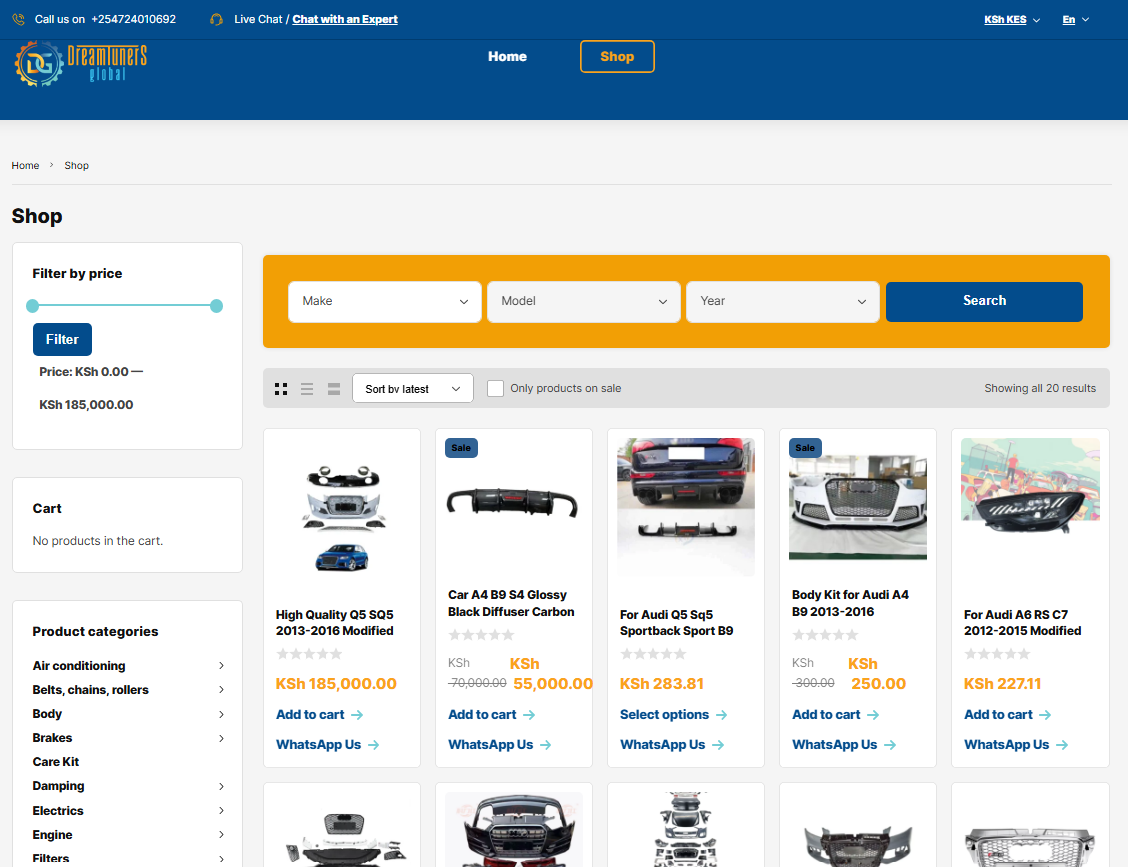Viewport: 1128px width, 867px height.
Task: Switch to grid view layout icon
Action: [281, 389]
